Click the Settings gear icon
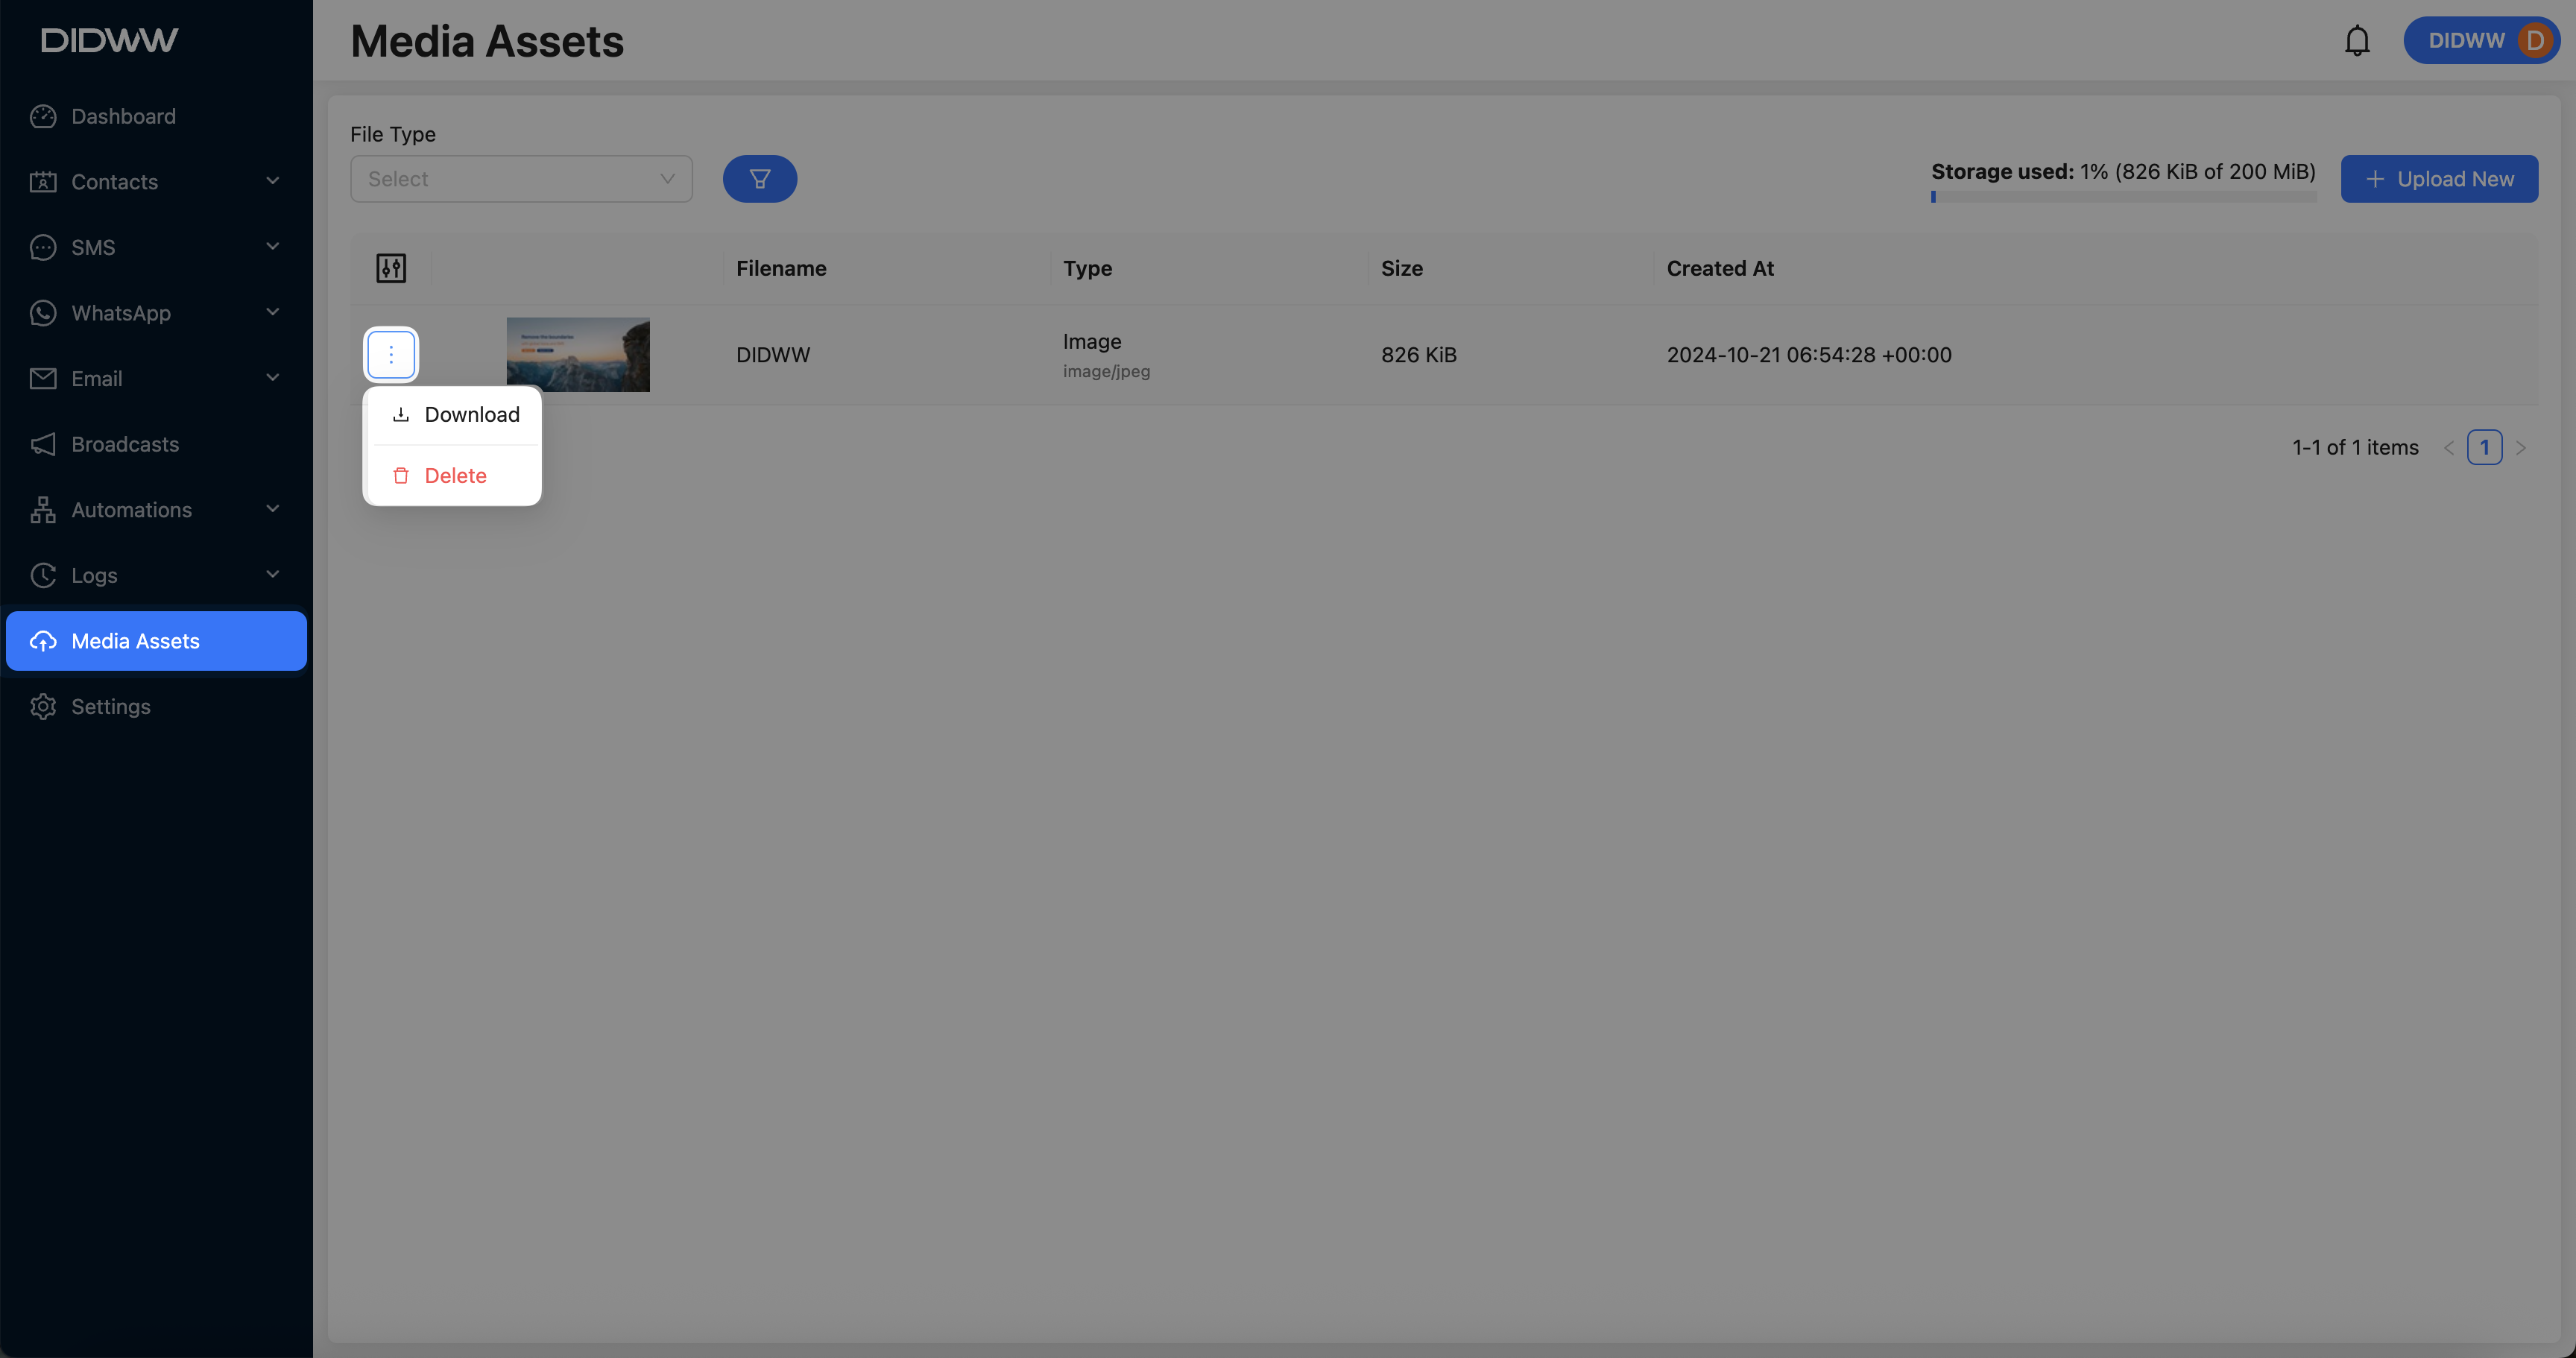2576x1358 pixels. tap(43, 706)
